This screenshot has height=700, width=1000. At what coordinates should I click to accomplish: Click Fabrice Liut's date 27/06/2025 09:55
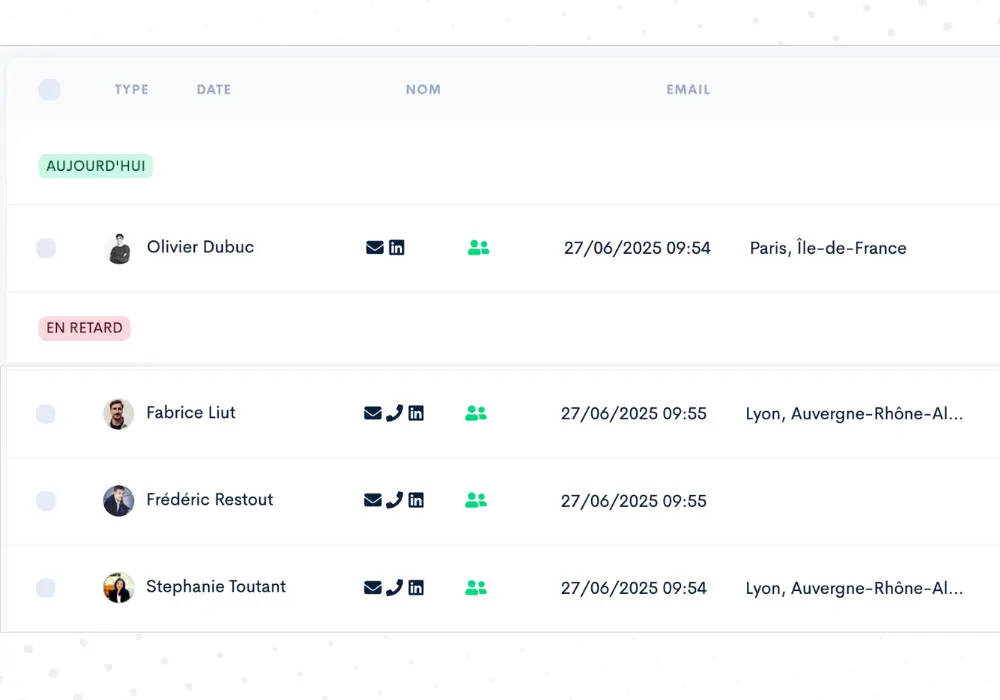pyautogui.click(x=634, y=414)
